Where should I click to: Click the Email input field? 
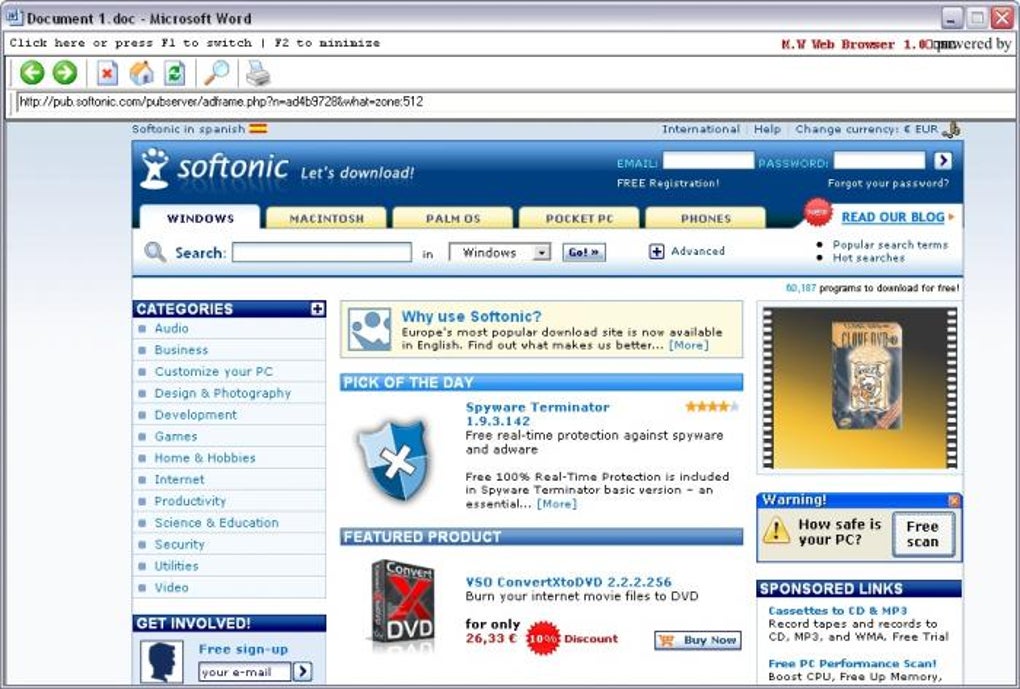pos(708,160)
